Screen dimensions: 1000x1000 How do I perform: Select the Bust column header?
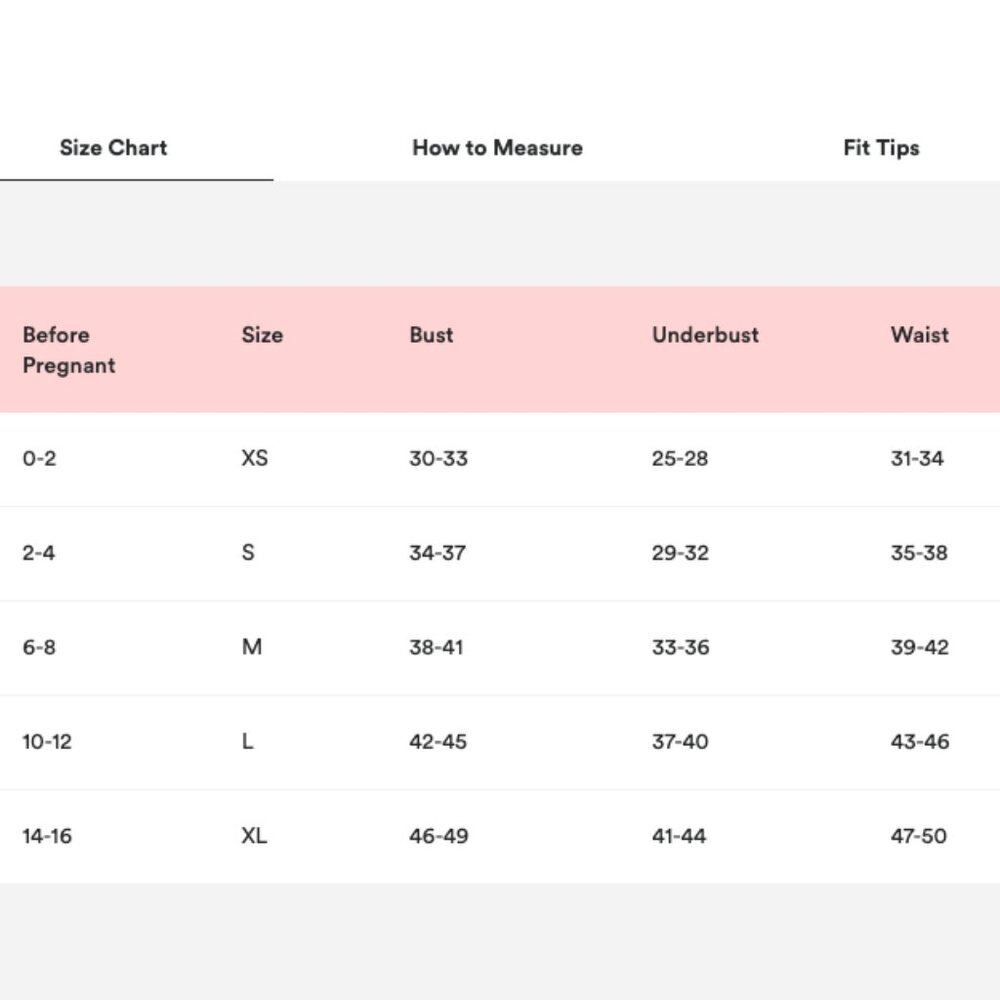(431, 335)
